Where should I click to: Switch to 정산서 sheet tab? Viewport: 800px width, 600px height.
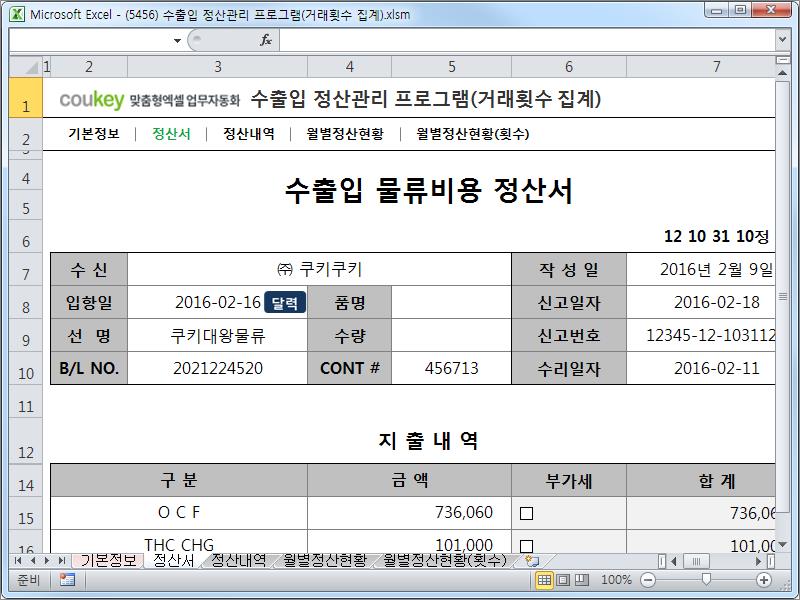(174, 560)
